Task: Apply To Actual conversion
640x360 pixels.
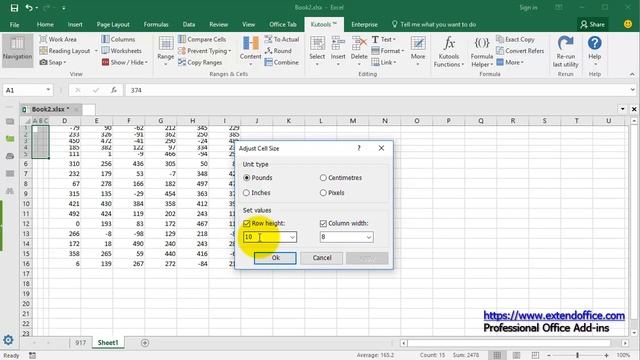Action: (282, 39)
